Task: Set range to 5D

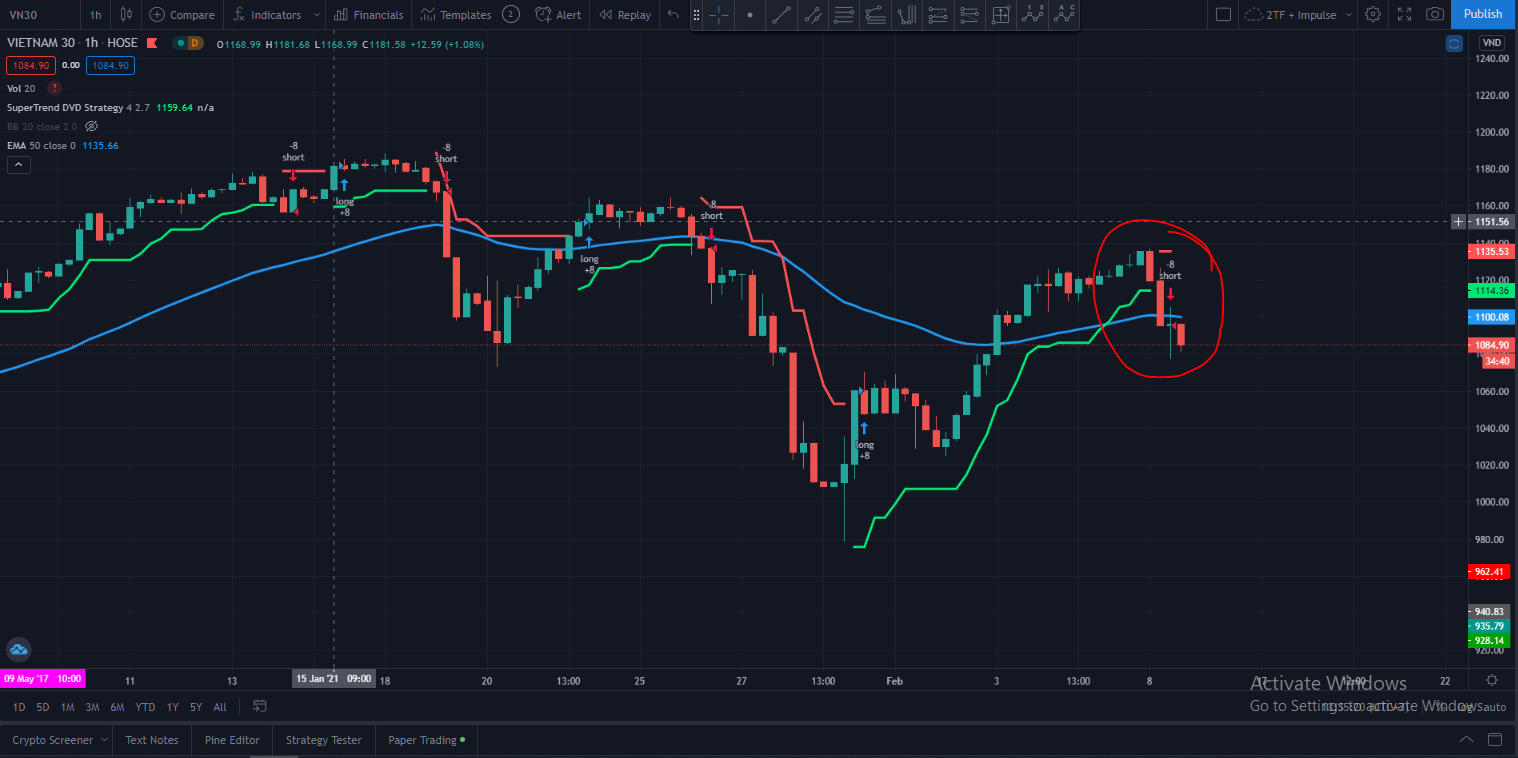Action: coord(43,707)
